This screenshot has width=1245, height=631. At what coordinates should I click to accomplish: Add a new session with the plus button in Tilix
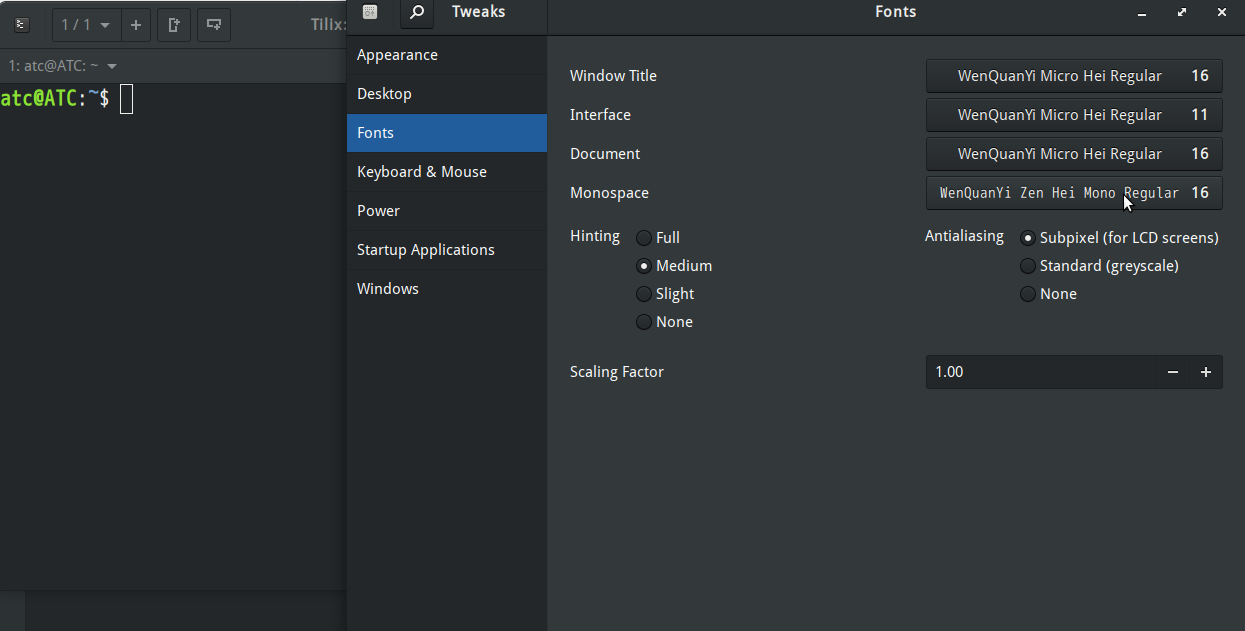tap(136, 25)
